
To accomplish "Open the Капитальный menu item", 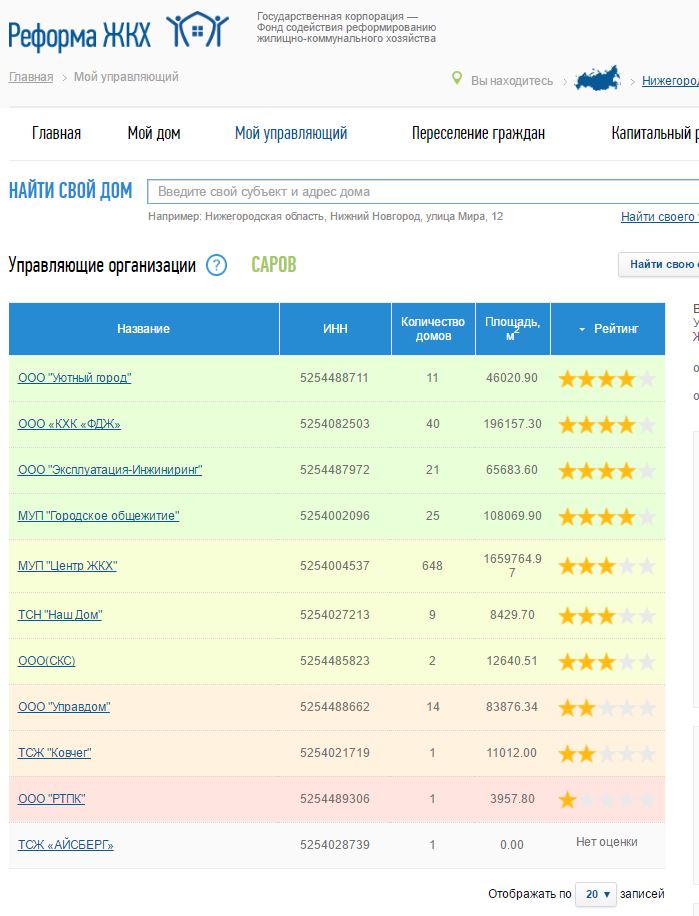I will click(655, 133).
